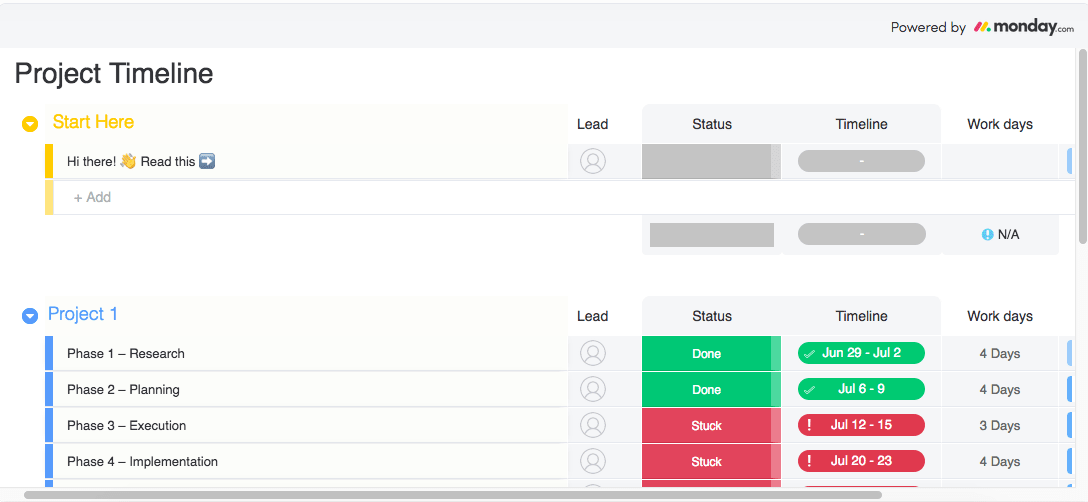Image resolution: width=1088 pixels, height=502 pixels.
Task: Click the horizontal scrollbar thumb
Action: 452,495
